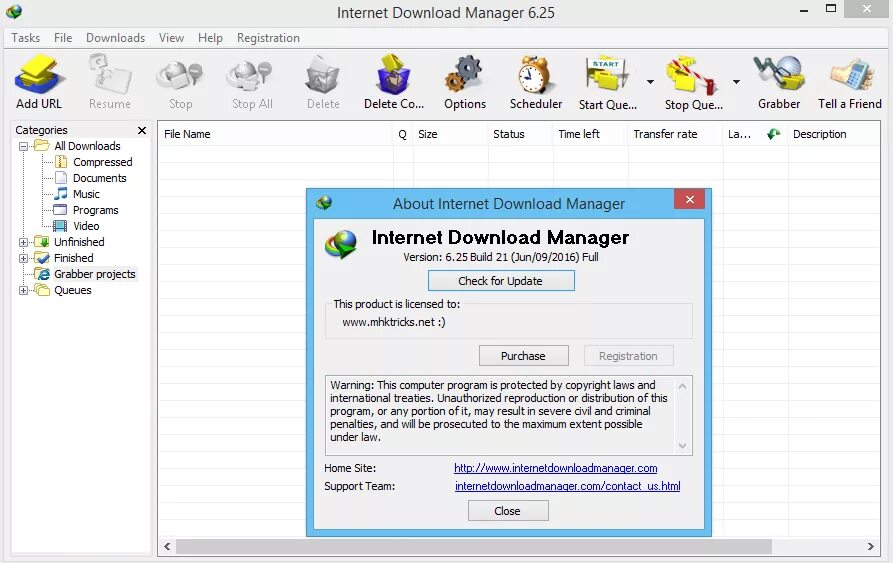
Task: Click the Check for Update button
Action: tap(501, 281)
